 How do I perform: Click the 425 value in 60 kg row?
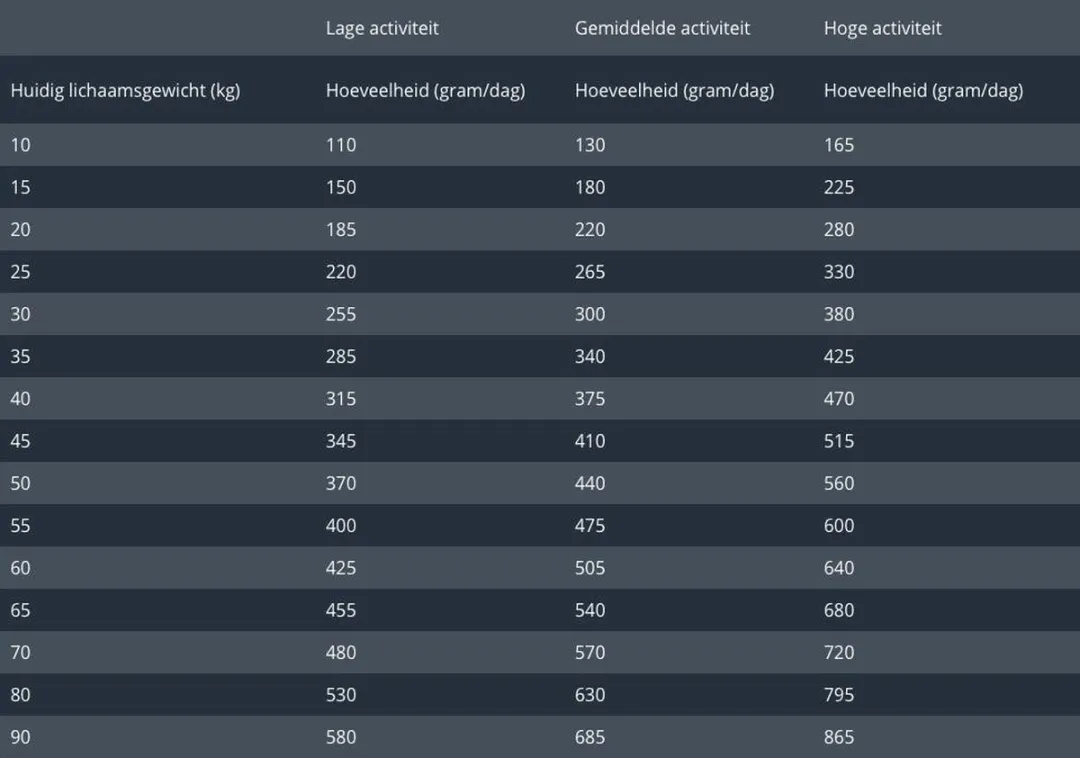pos(341,568)
